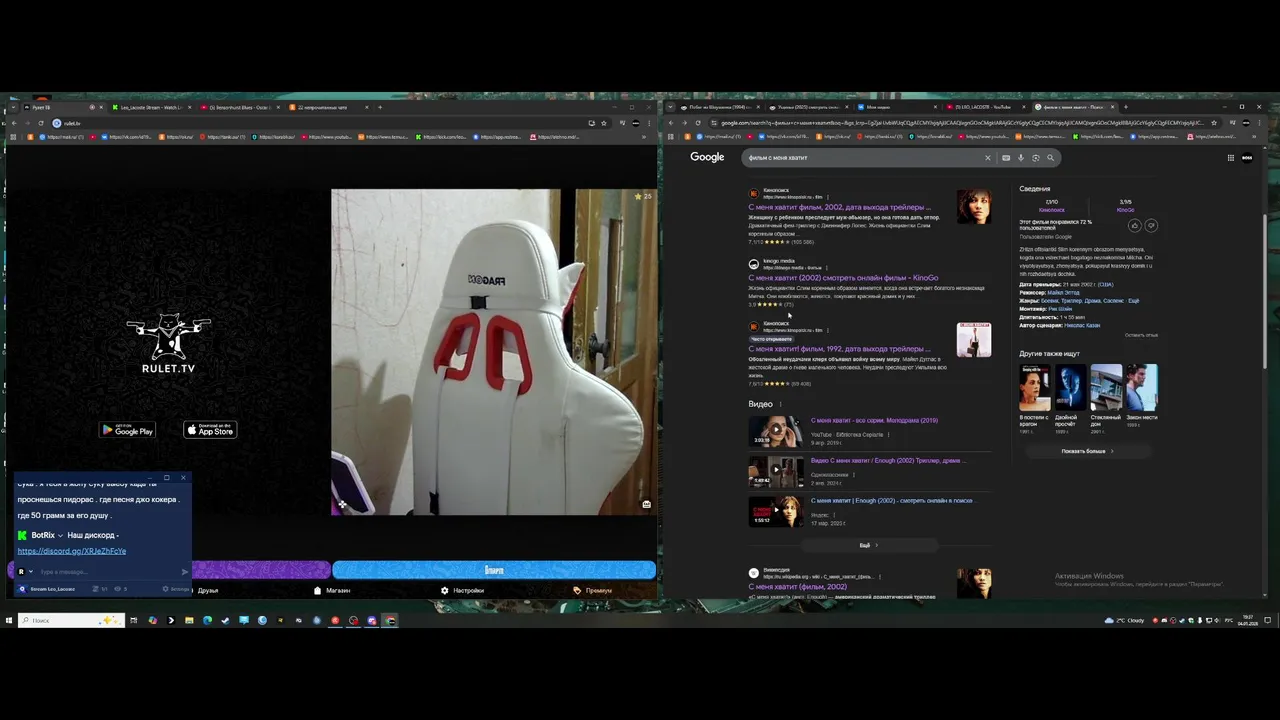Expand the BotRix name dropdown in chat
The width and height of the screenshot is (1280, 720).
pos(60,535)
